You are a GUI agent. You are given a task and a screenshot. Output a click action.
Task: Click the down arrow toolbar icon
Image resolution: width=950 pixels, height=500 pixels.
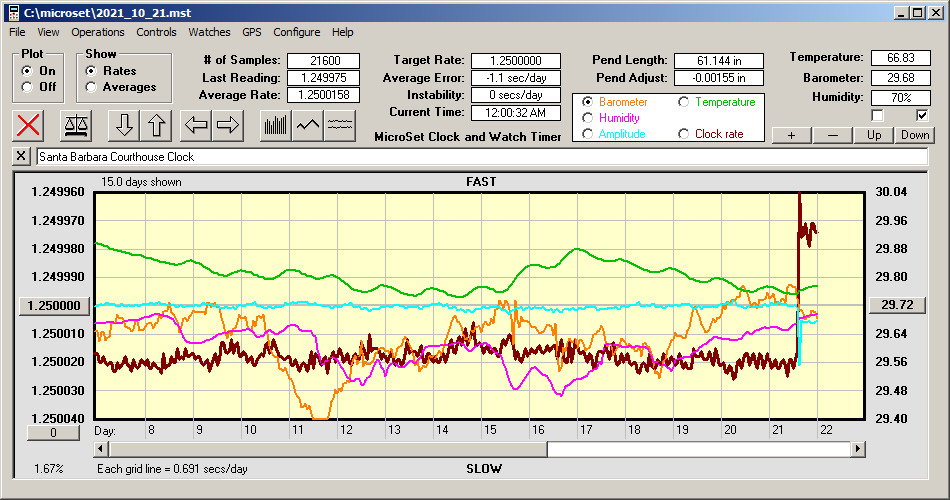(124, 125)
